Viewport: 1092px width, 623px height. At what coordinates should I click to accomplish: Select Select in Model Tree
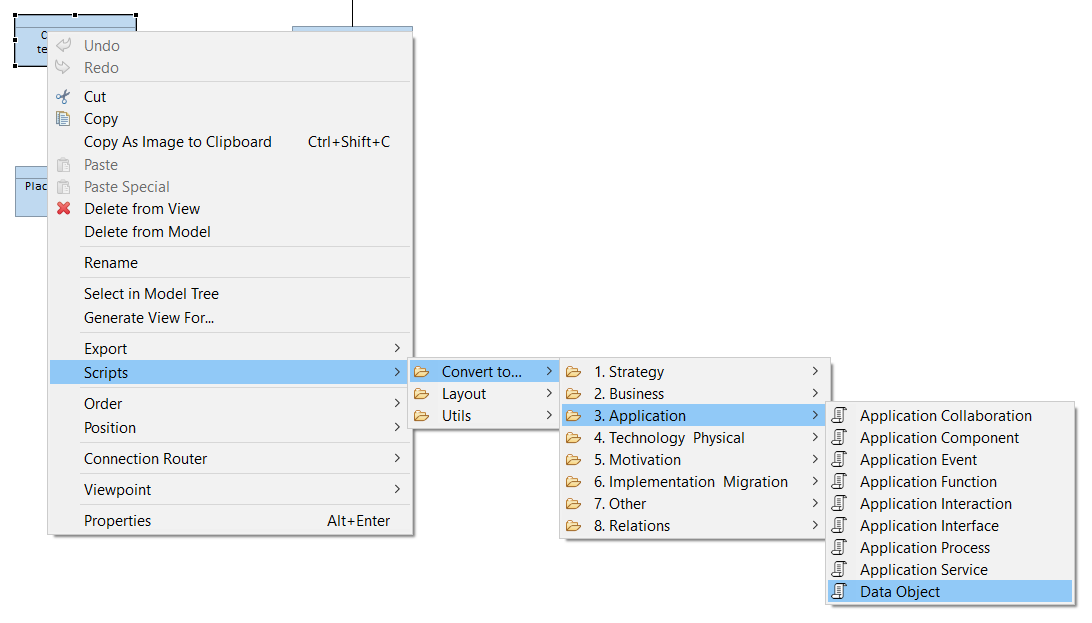[x=231, y=294]
